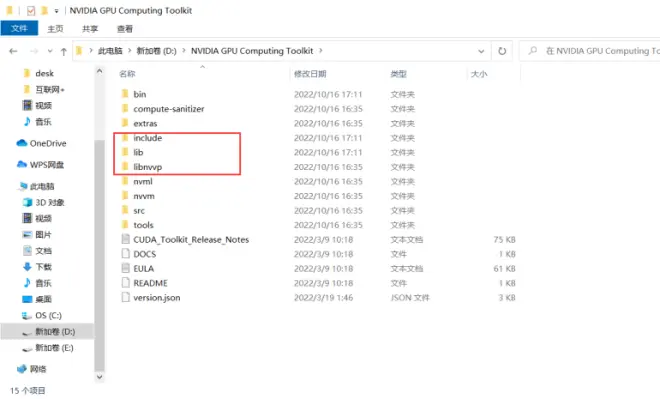The width and height of the screenshot is (660, 399).
Task: Select the nvml folder icon
Action: (125, 181)
